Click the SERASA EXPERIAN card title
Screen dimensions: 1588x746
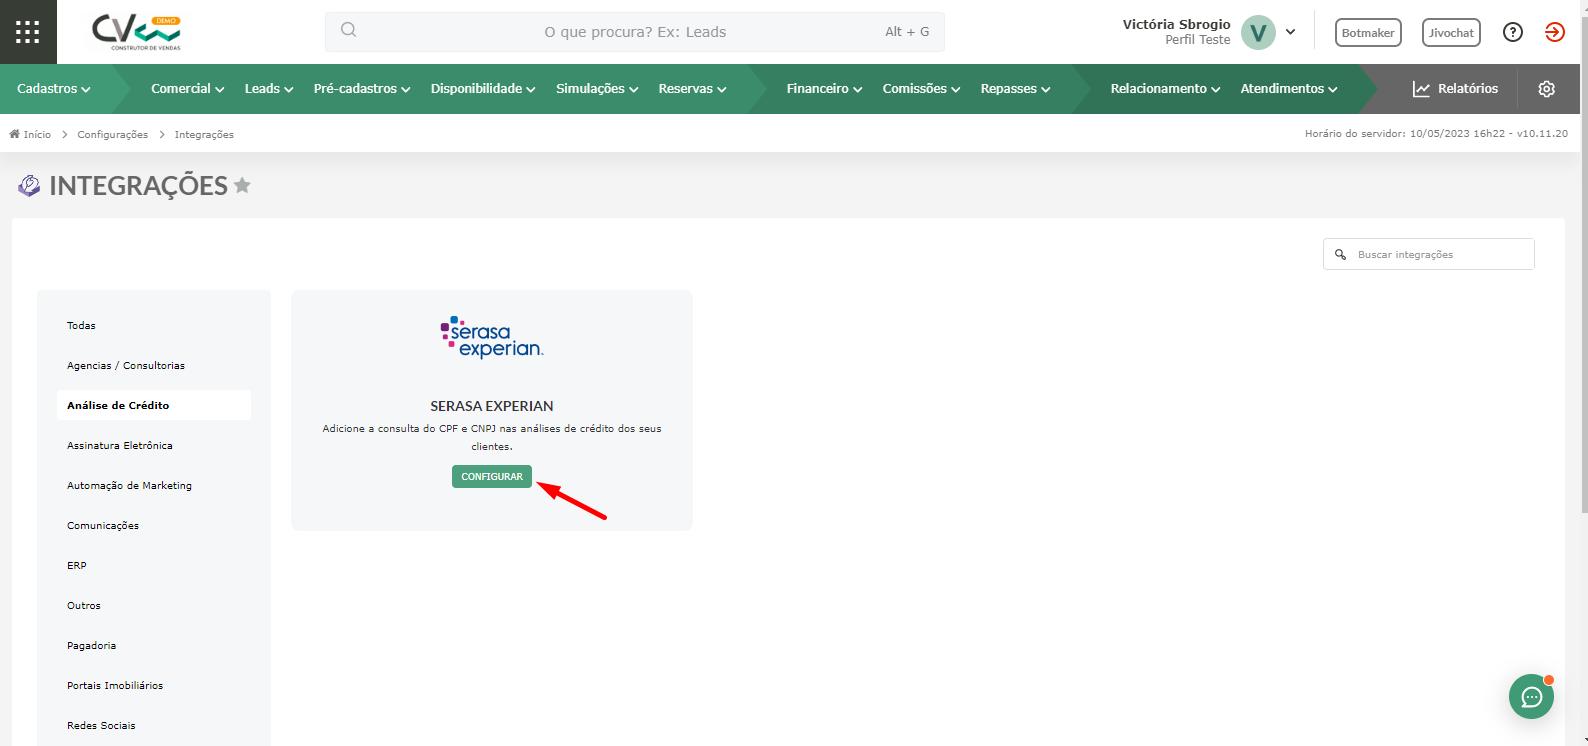pos(492,406)
